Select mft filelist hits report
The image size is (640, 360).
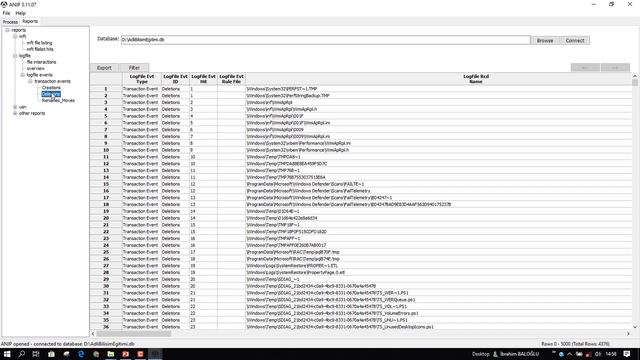coord(40,49)
